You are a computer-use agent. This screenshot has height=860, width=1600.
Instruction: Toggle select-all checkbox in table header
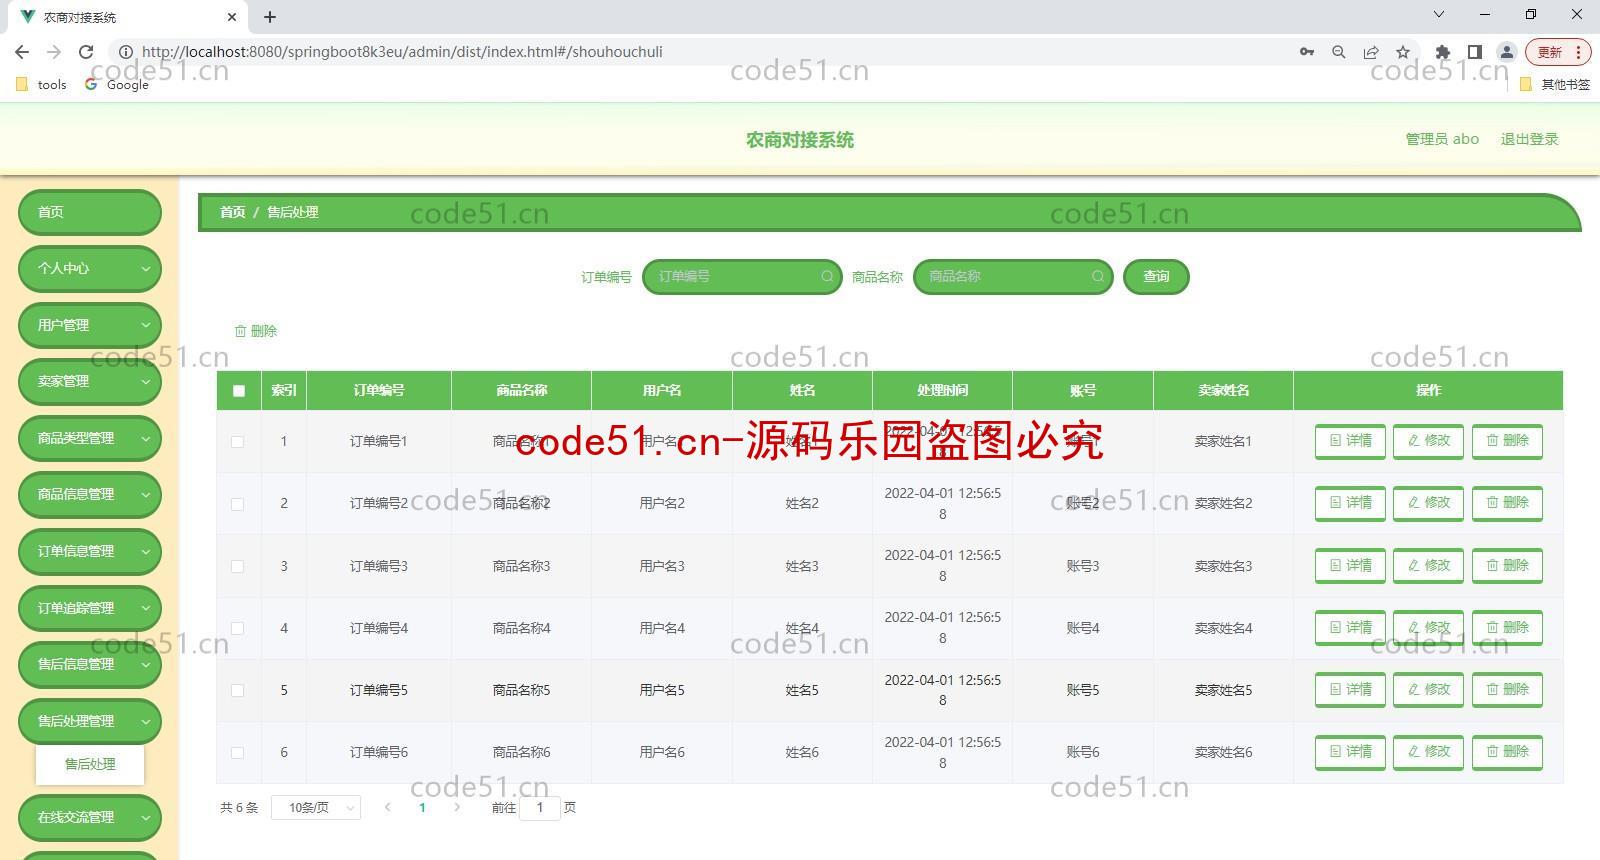[x=238, y=391]
